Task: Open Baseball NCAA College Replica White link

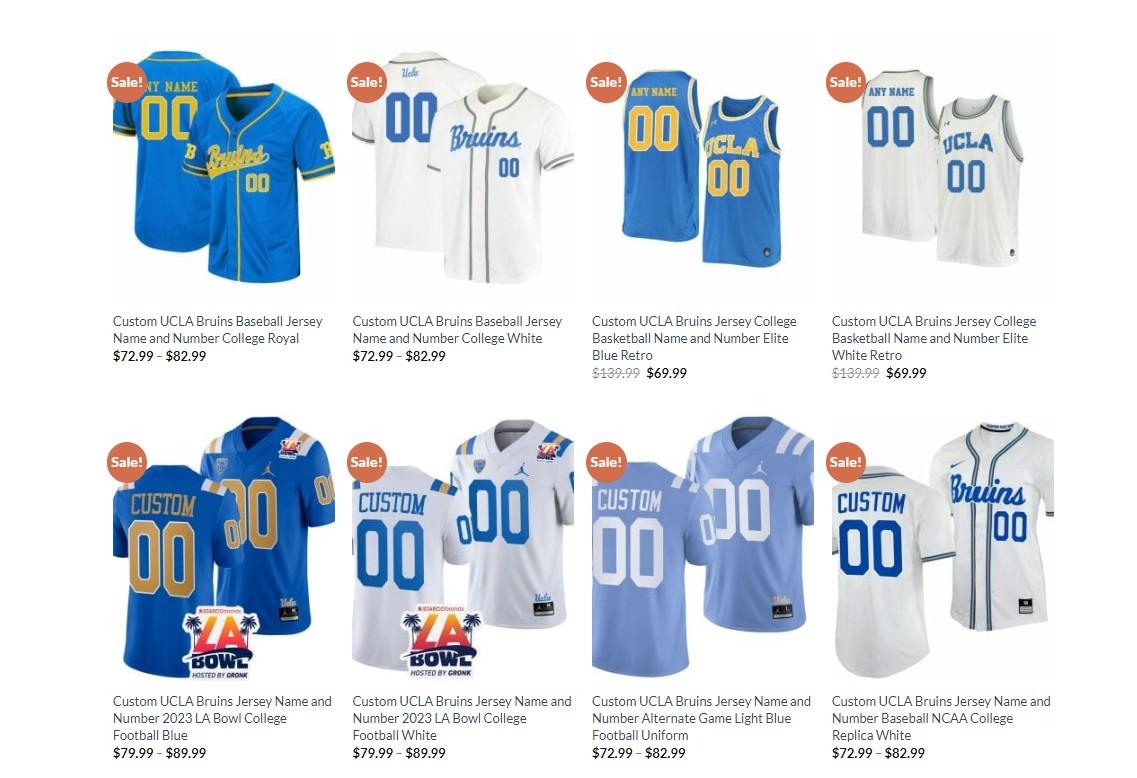Action: click(941, 718)
